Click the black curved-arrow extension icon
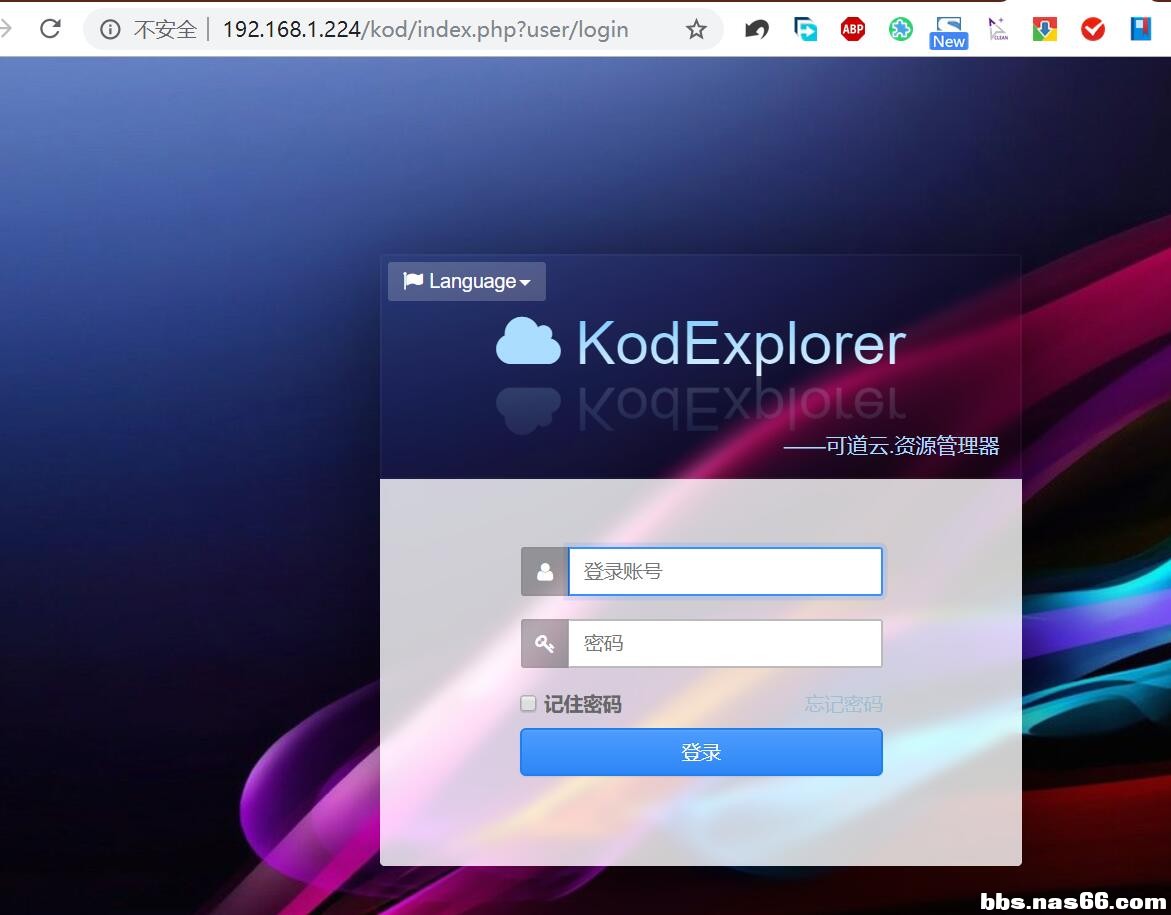The height and width of the screenshot is (915, 1171). (757, 29)
